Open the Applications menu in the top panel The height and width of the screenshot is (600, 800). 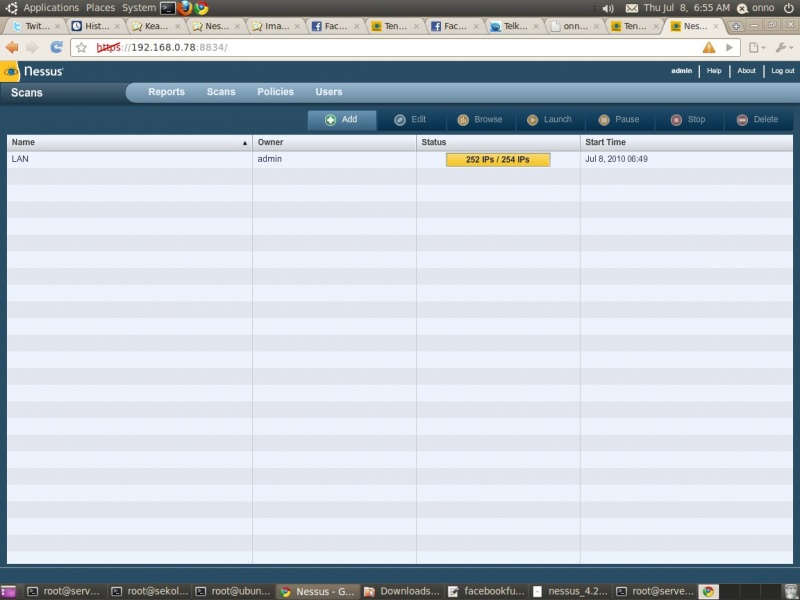point(50,7)
